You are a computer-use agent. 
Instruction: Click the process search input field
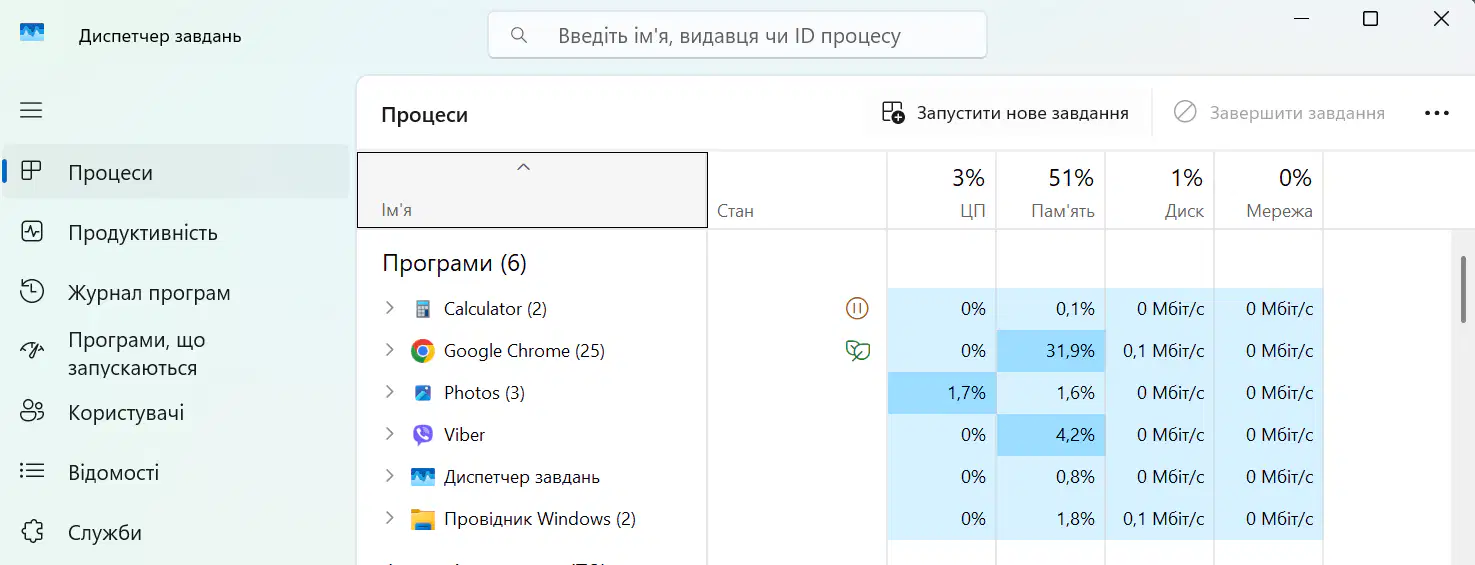point(737,36)
